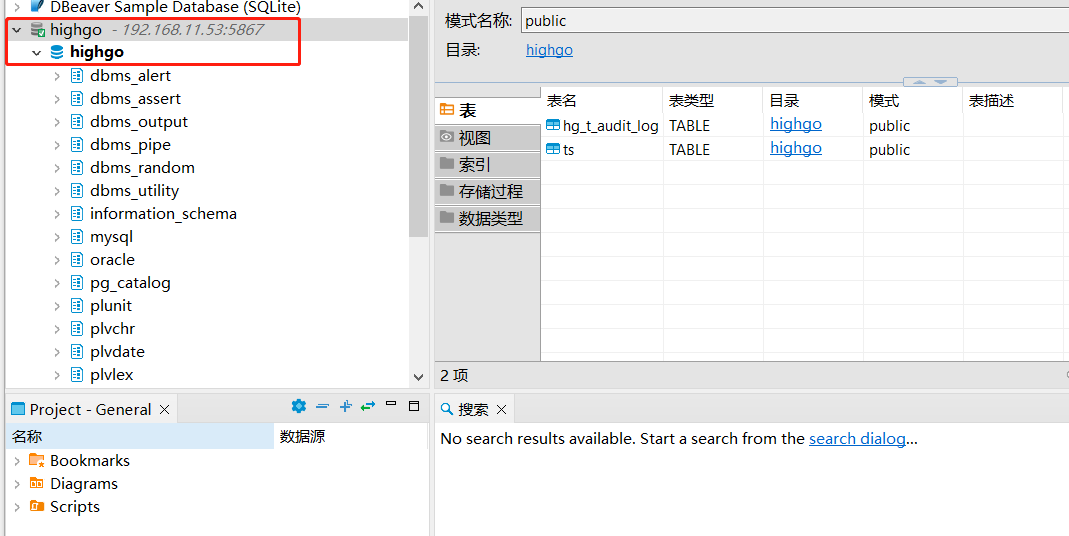The image size is (1069, 536).
Task: Select TABLE cell in hg_t_audit_log row
Action: (713, 125)
